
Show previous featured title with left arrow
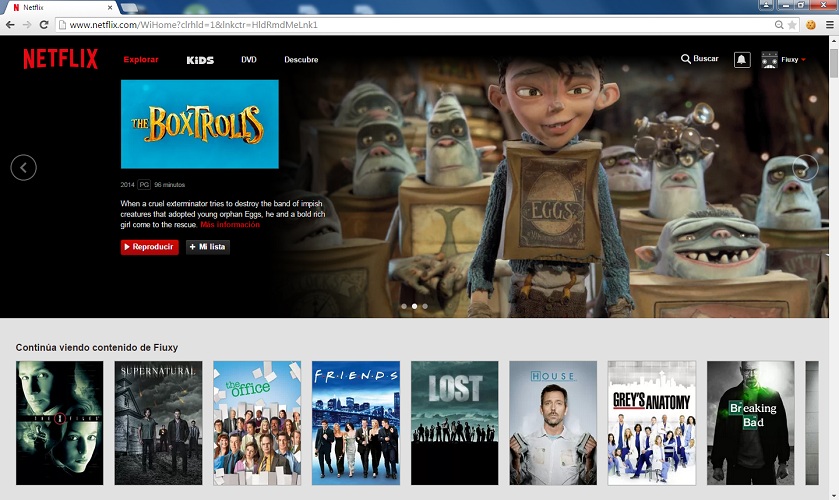click(x=24, y=168)
